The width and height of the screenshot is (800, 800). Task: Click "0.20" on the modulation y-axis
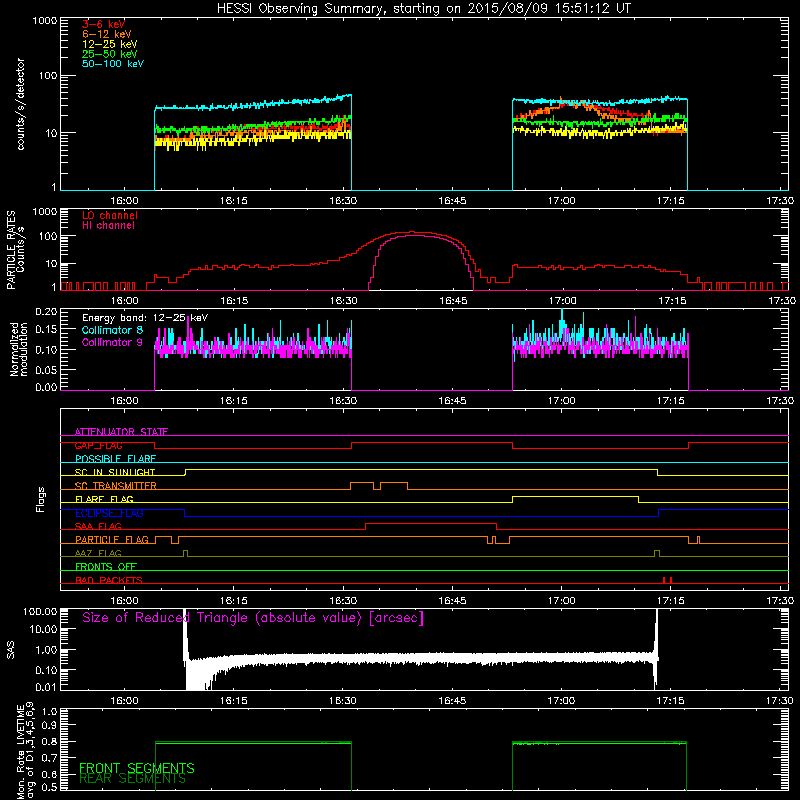pos(46,312)
